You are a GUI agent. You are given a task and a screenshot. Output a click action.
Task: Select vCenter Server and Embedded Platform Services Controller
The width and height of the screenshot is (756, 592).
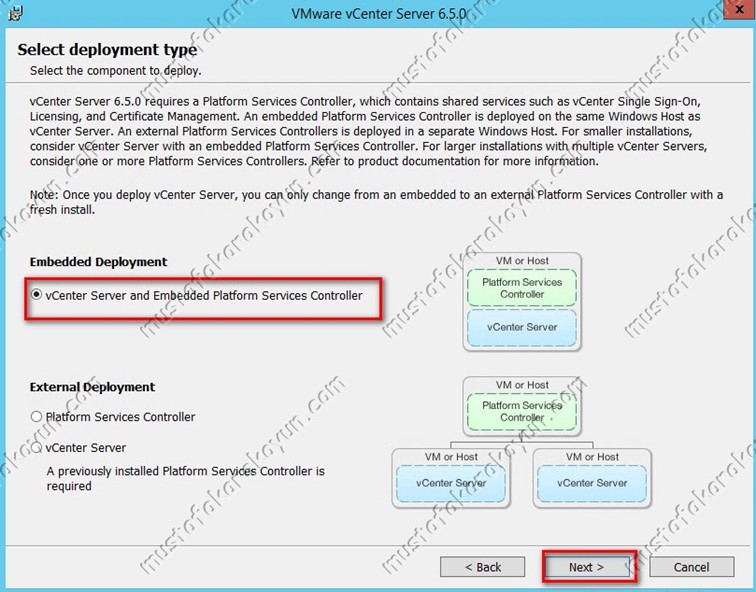tap(197, 295)
